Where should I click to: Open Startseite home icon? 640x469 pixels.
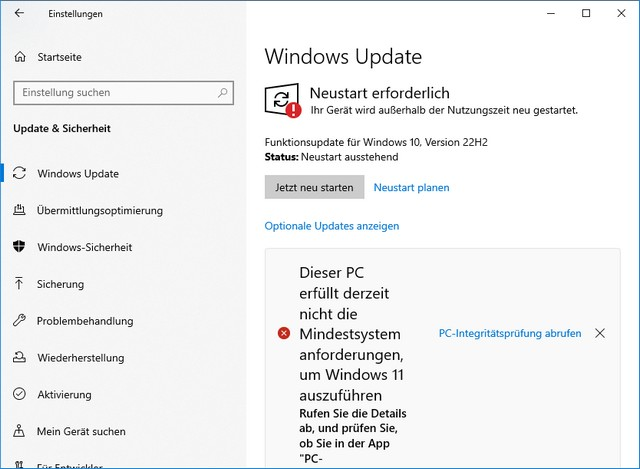[x=20, y=57]
